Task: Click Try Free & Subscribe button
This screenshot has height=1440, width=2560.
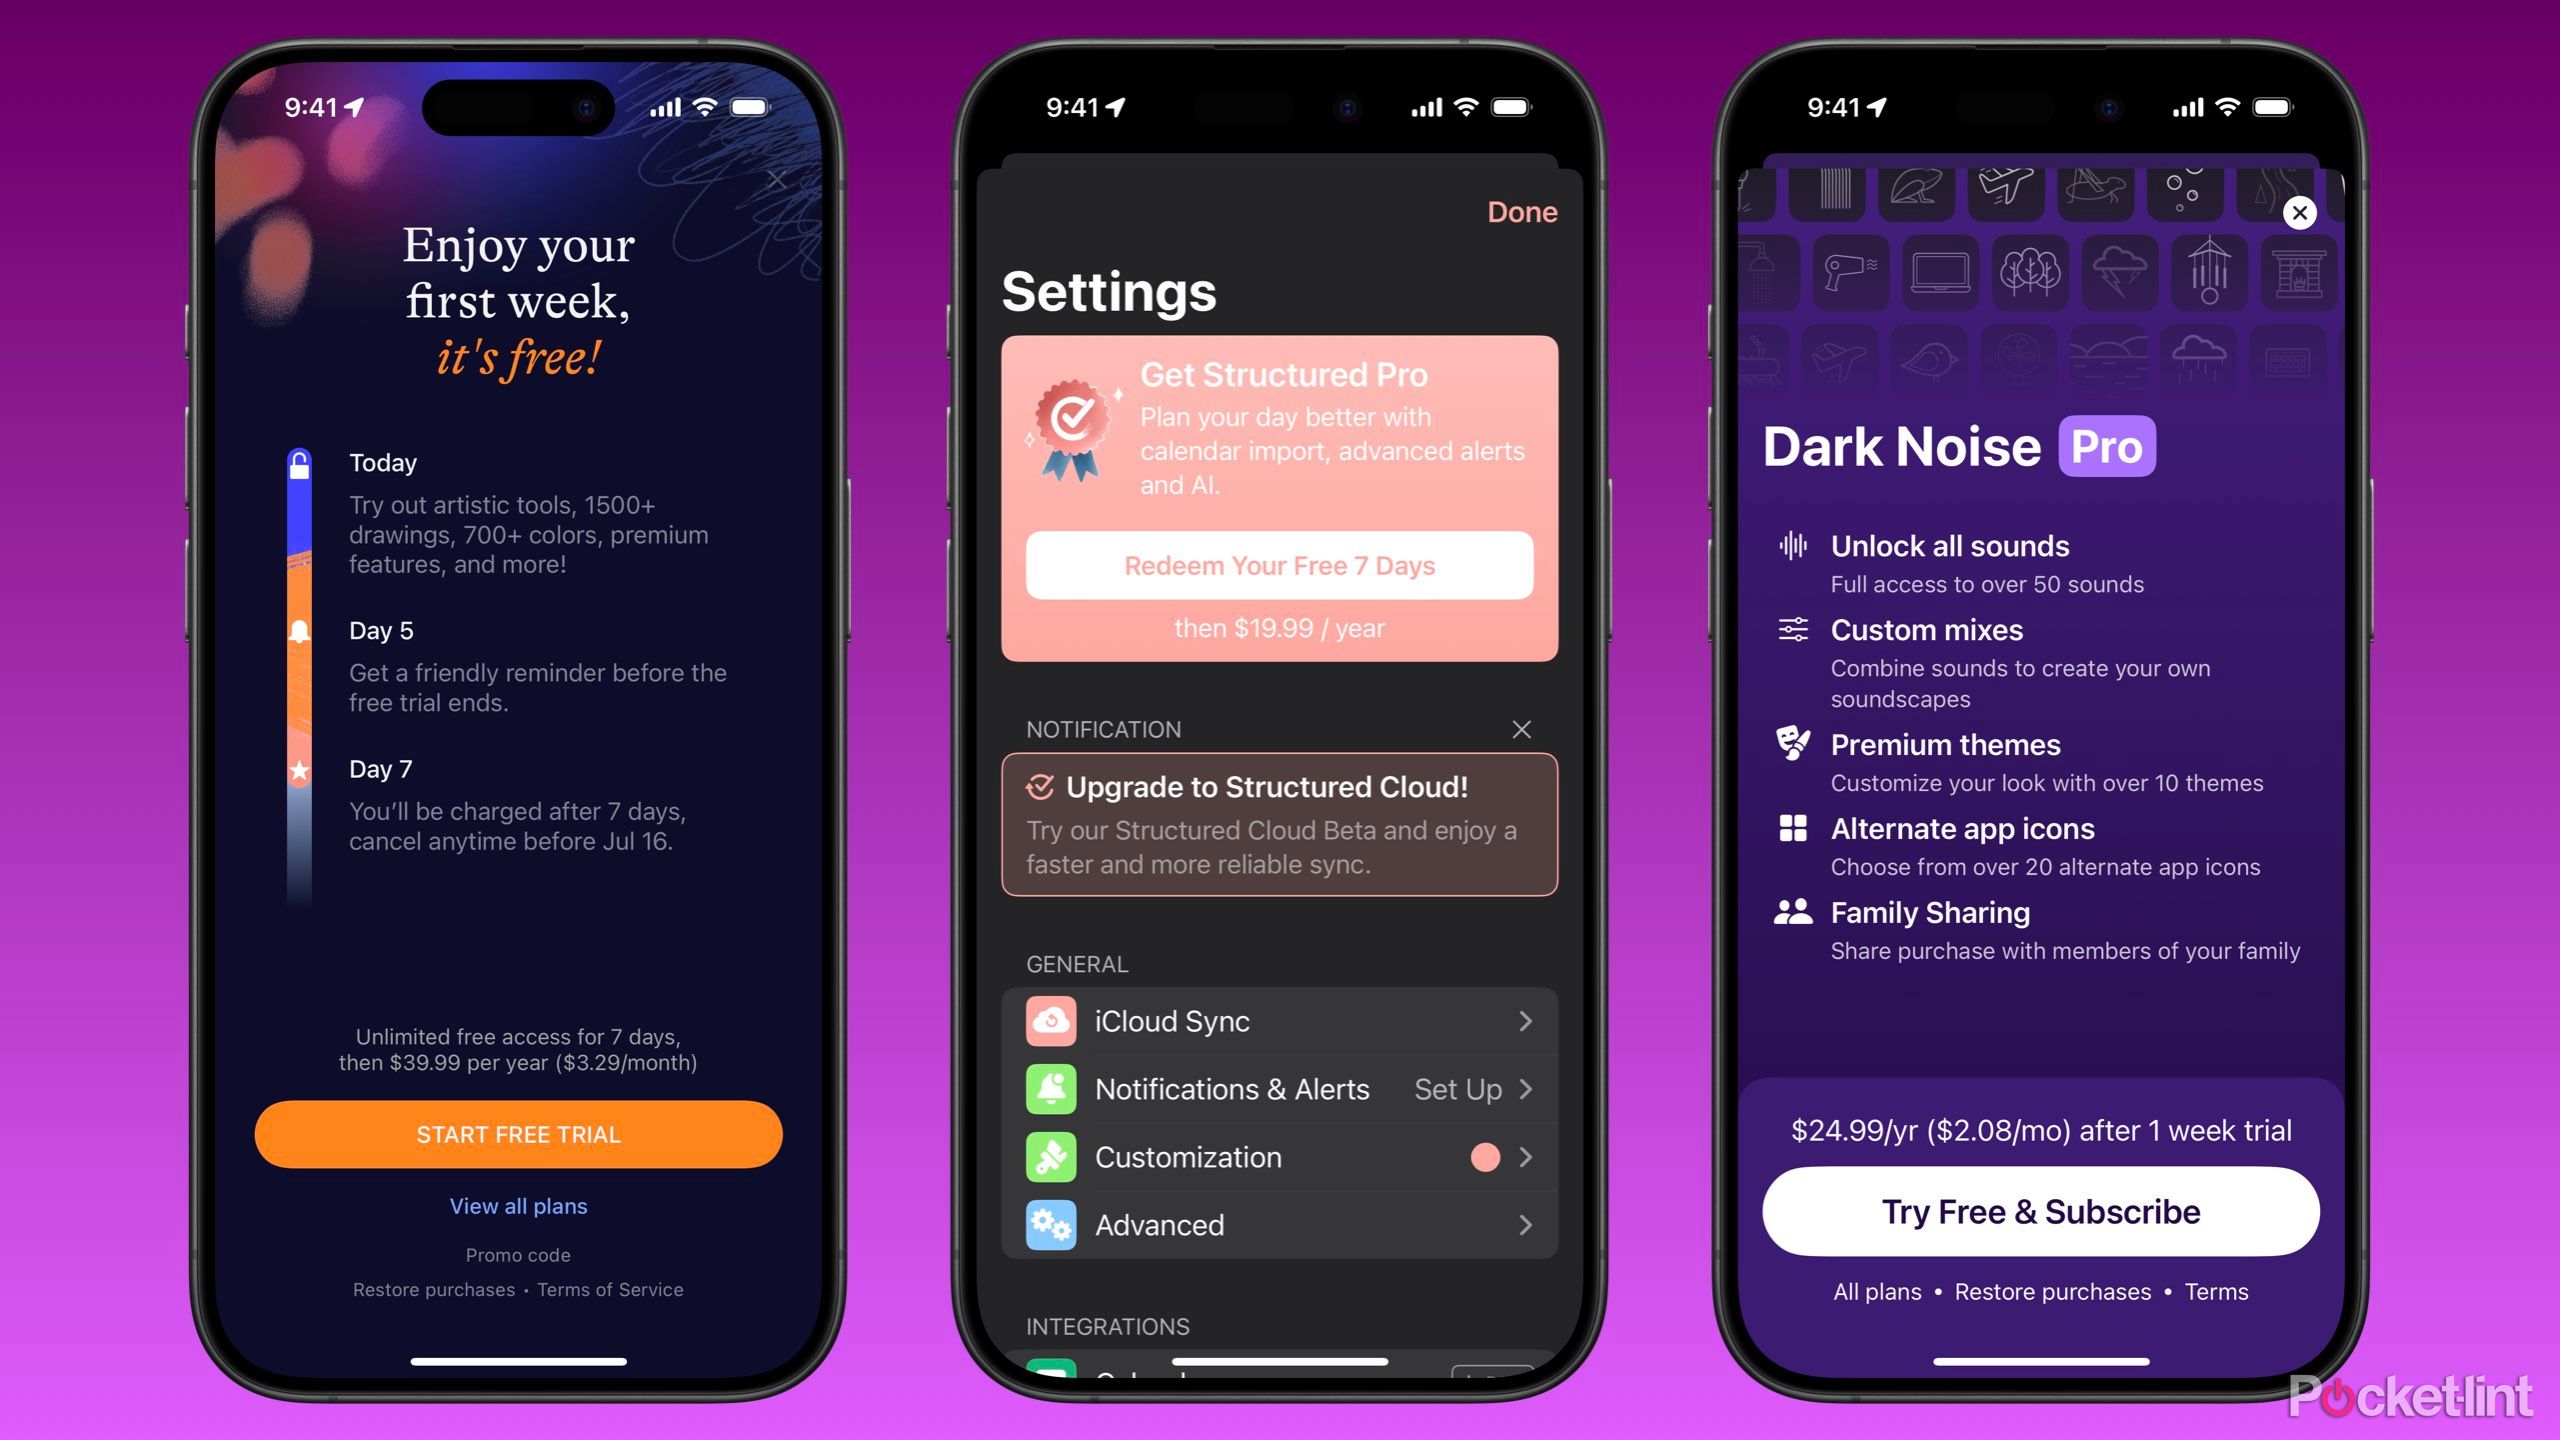Action: [2038, 1211]
